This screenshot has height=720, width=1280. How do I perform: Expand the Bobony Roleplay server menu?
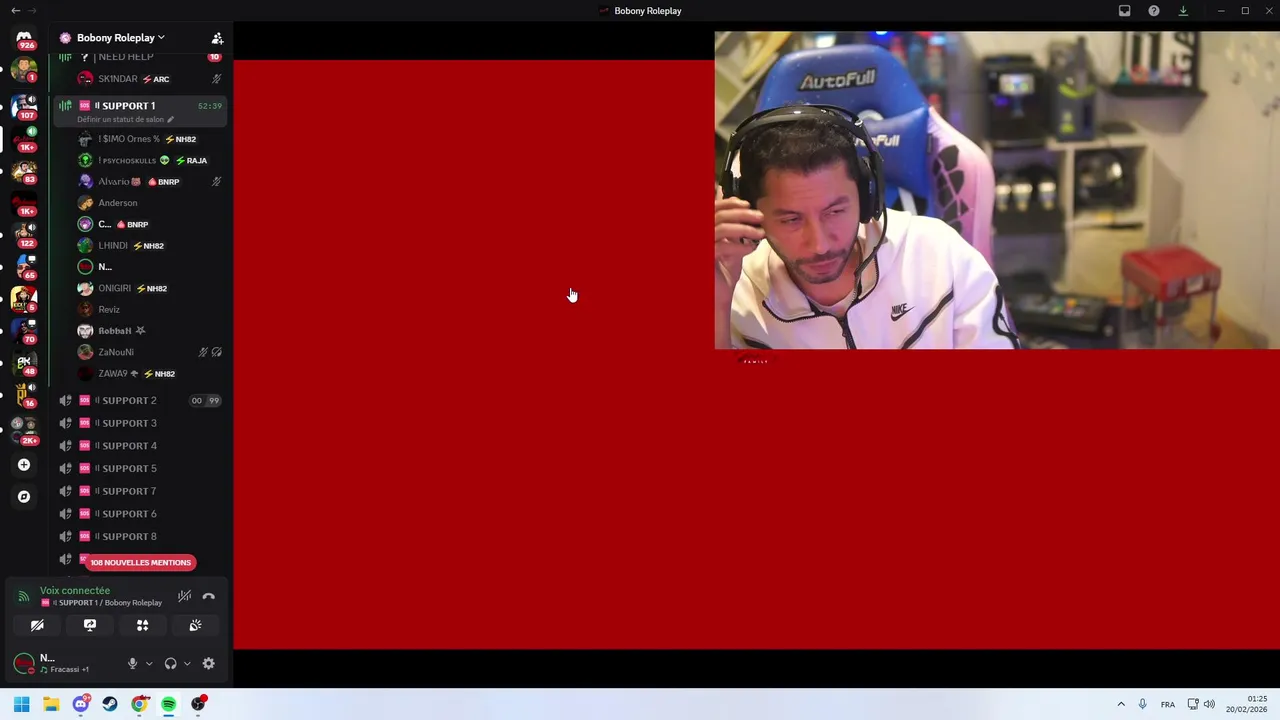click(x=120, y=38)
